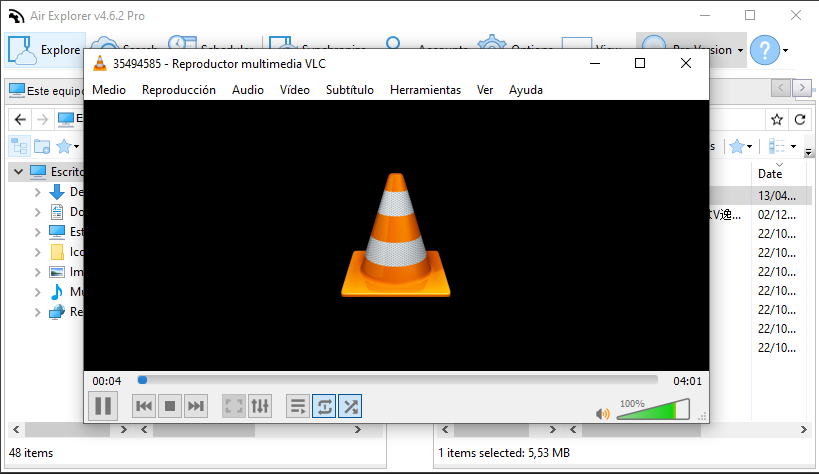The width and height of the screenshot is (819, 474).
Task: Open the Reproducción menu in VLC
Action: pos(179,90)
